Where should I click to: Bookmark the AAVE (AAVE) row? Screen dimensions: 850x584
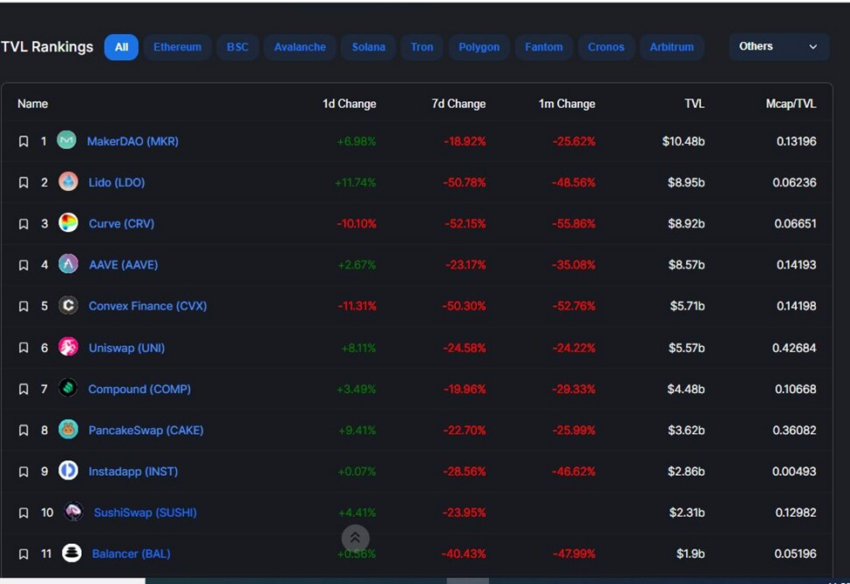tap(23, 265)
